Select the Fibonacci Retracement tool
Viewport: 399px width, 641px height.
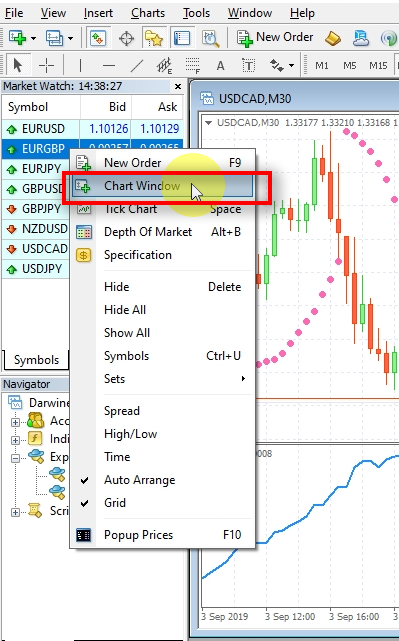point(193,65)
